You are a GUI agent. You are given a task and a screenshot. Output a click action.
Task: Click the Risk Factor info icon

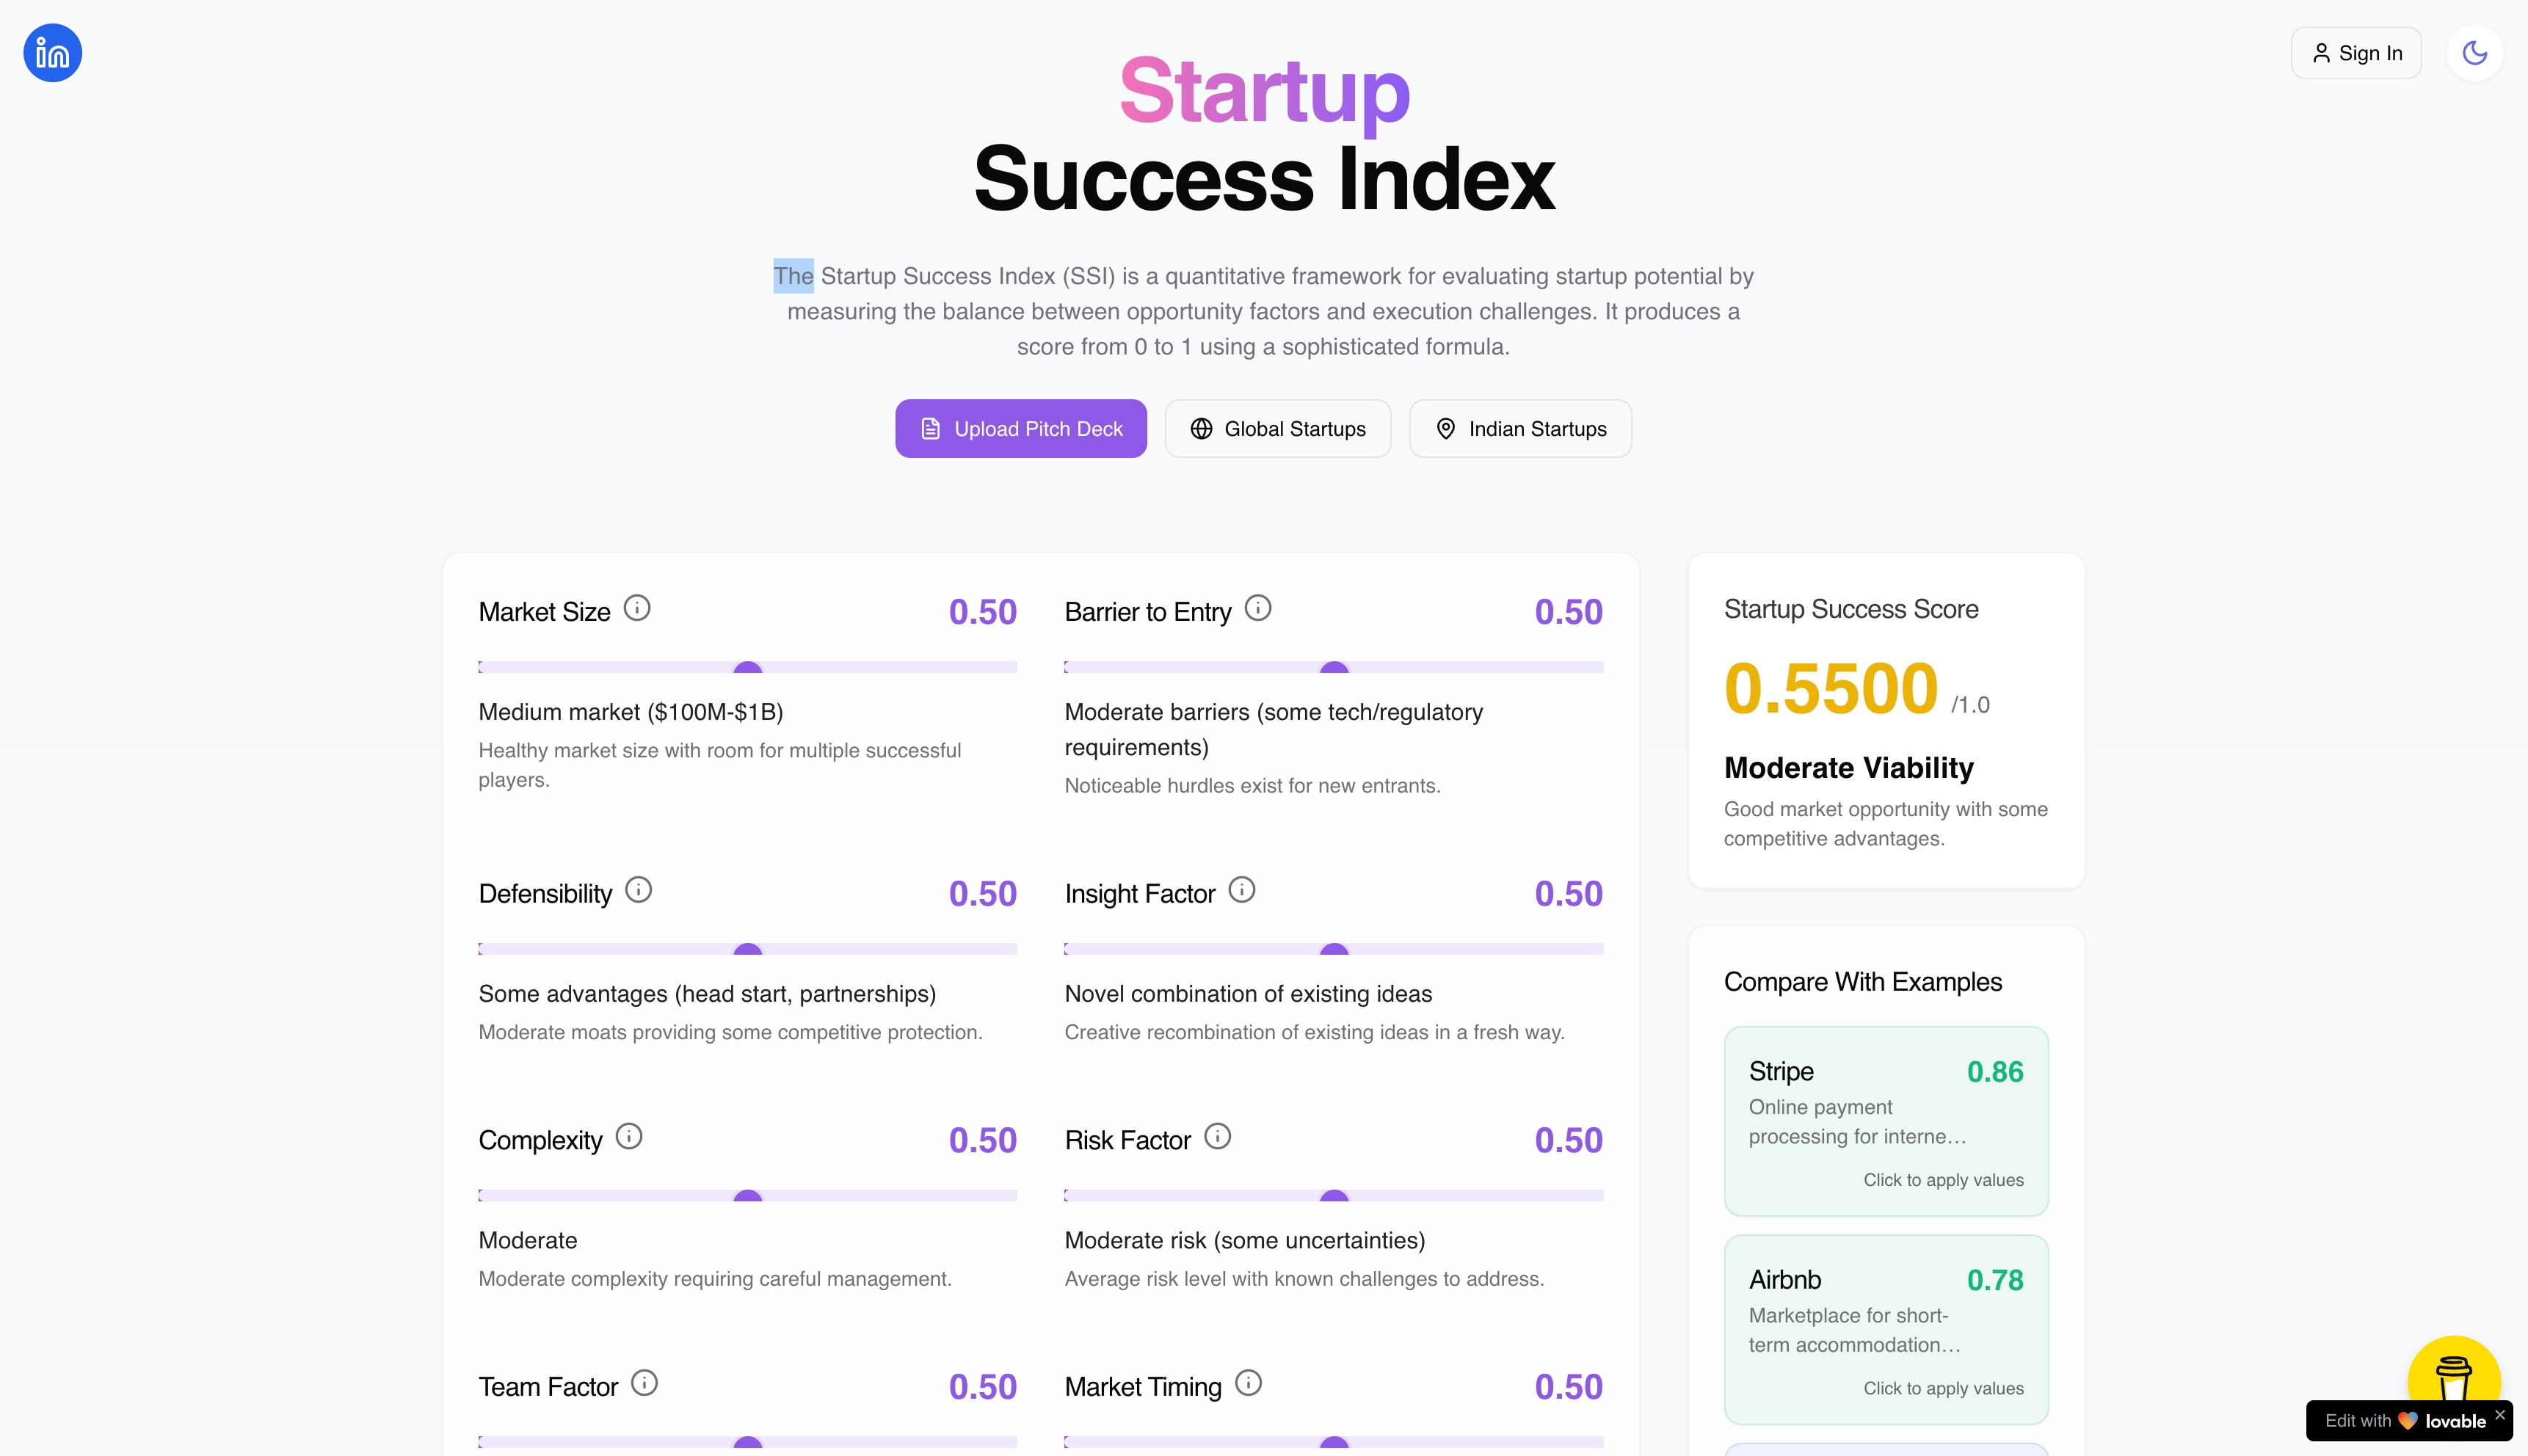click(x=1218, y=1135)
